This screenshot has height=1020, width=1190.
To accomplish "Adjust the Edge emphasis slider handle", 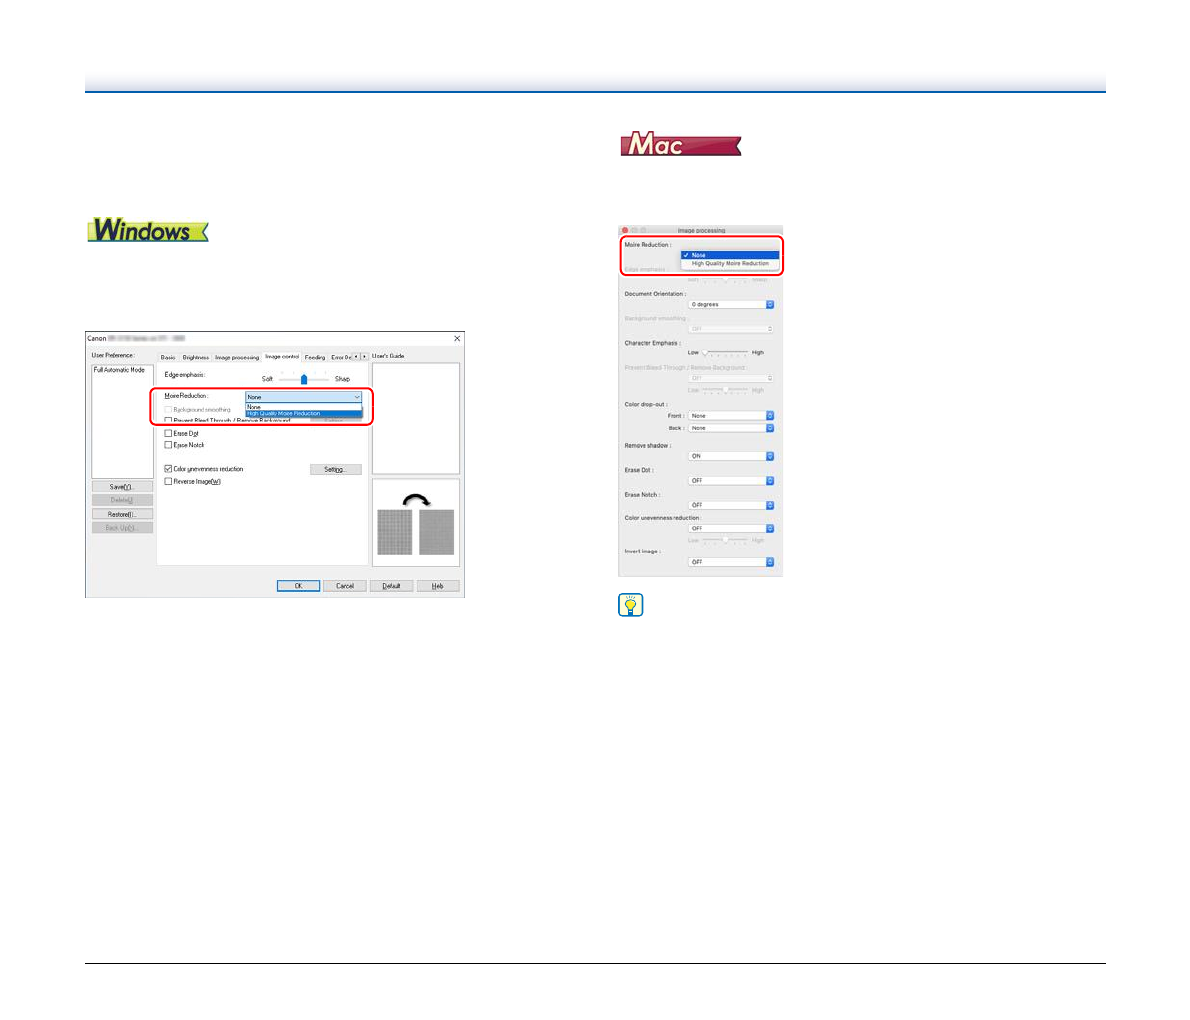I will pyautogui.click(x=304, y=379).
